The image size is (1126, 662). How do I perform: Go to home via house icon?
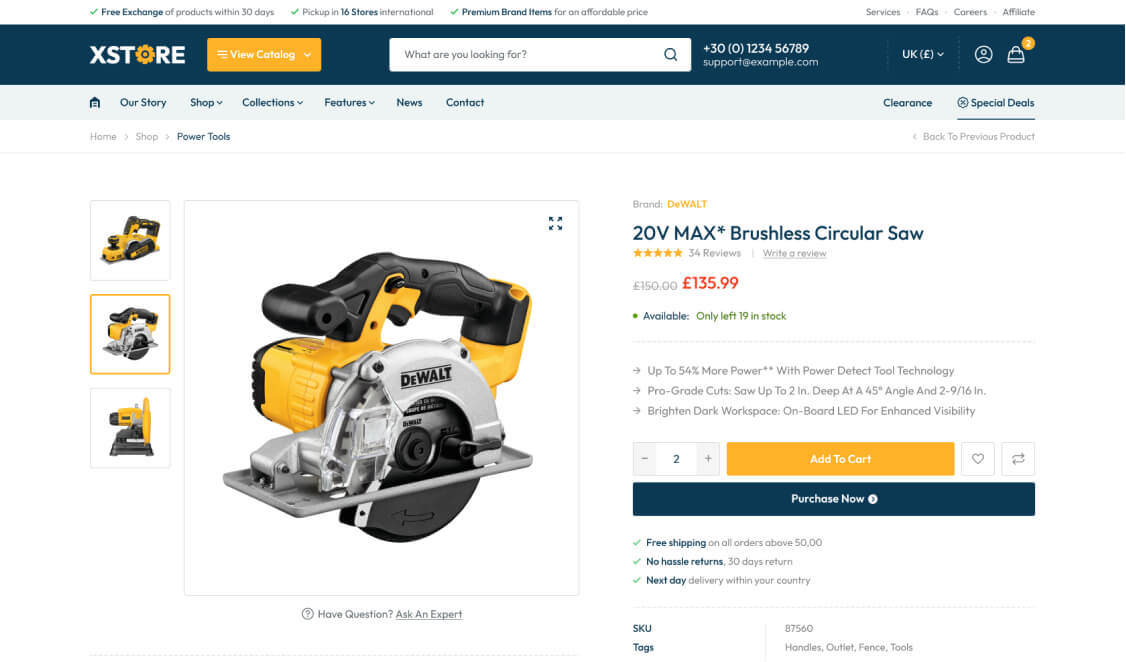click(x=95, y=103)
